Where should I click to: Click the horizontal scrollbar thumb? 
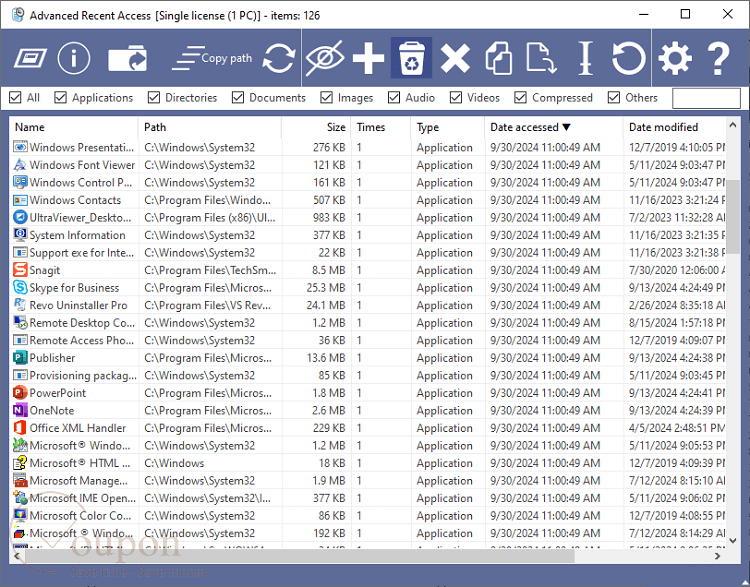(x=299, y=556)
